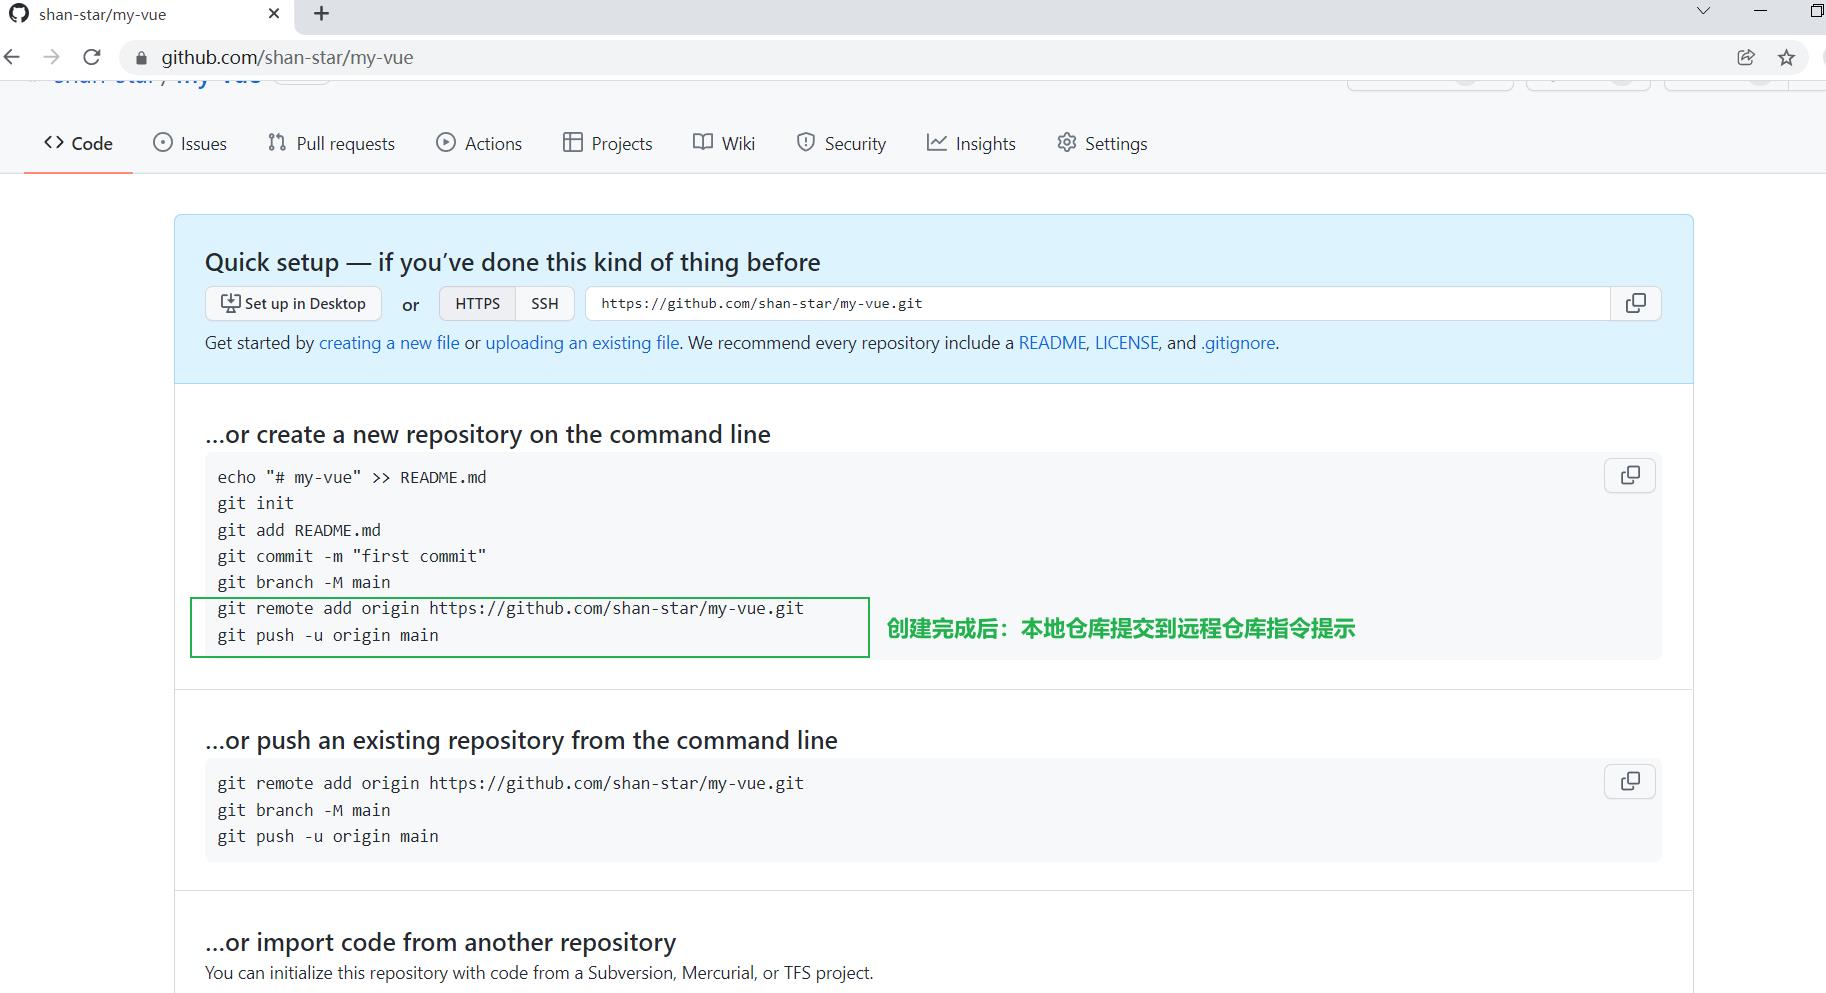Follow the uploading an existing file link
Image resolution: width=1826 pixels, height=993 pixels.
[x=582, y=342]
